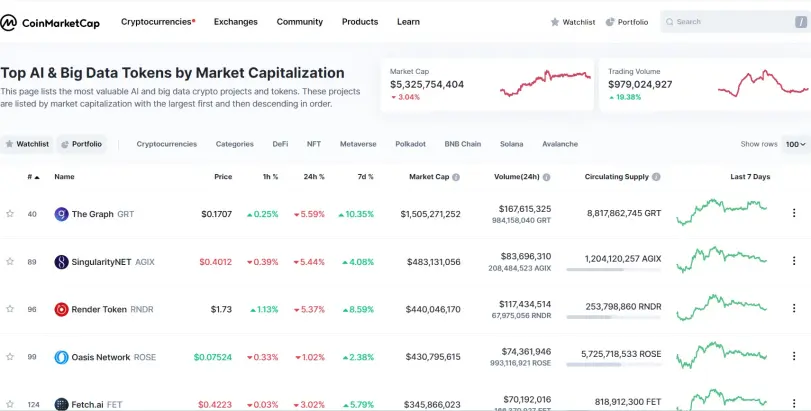Click the SingularityNET coin icon
Screen dimensions: 811x411
tap(62, 262)
